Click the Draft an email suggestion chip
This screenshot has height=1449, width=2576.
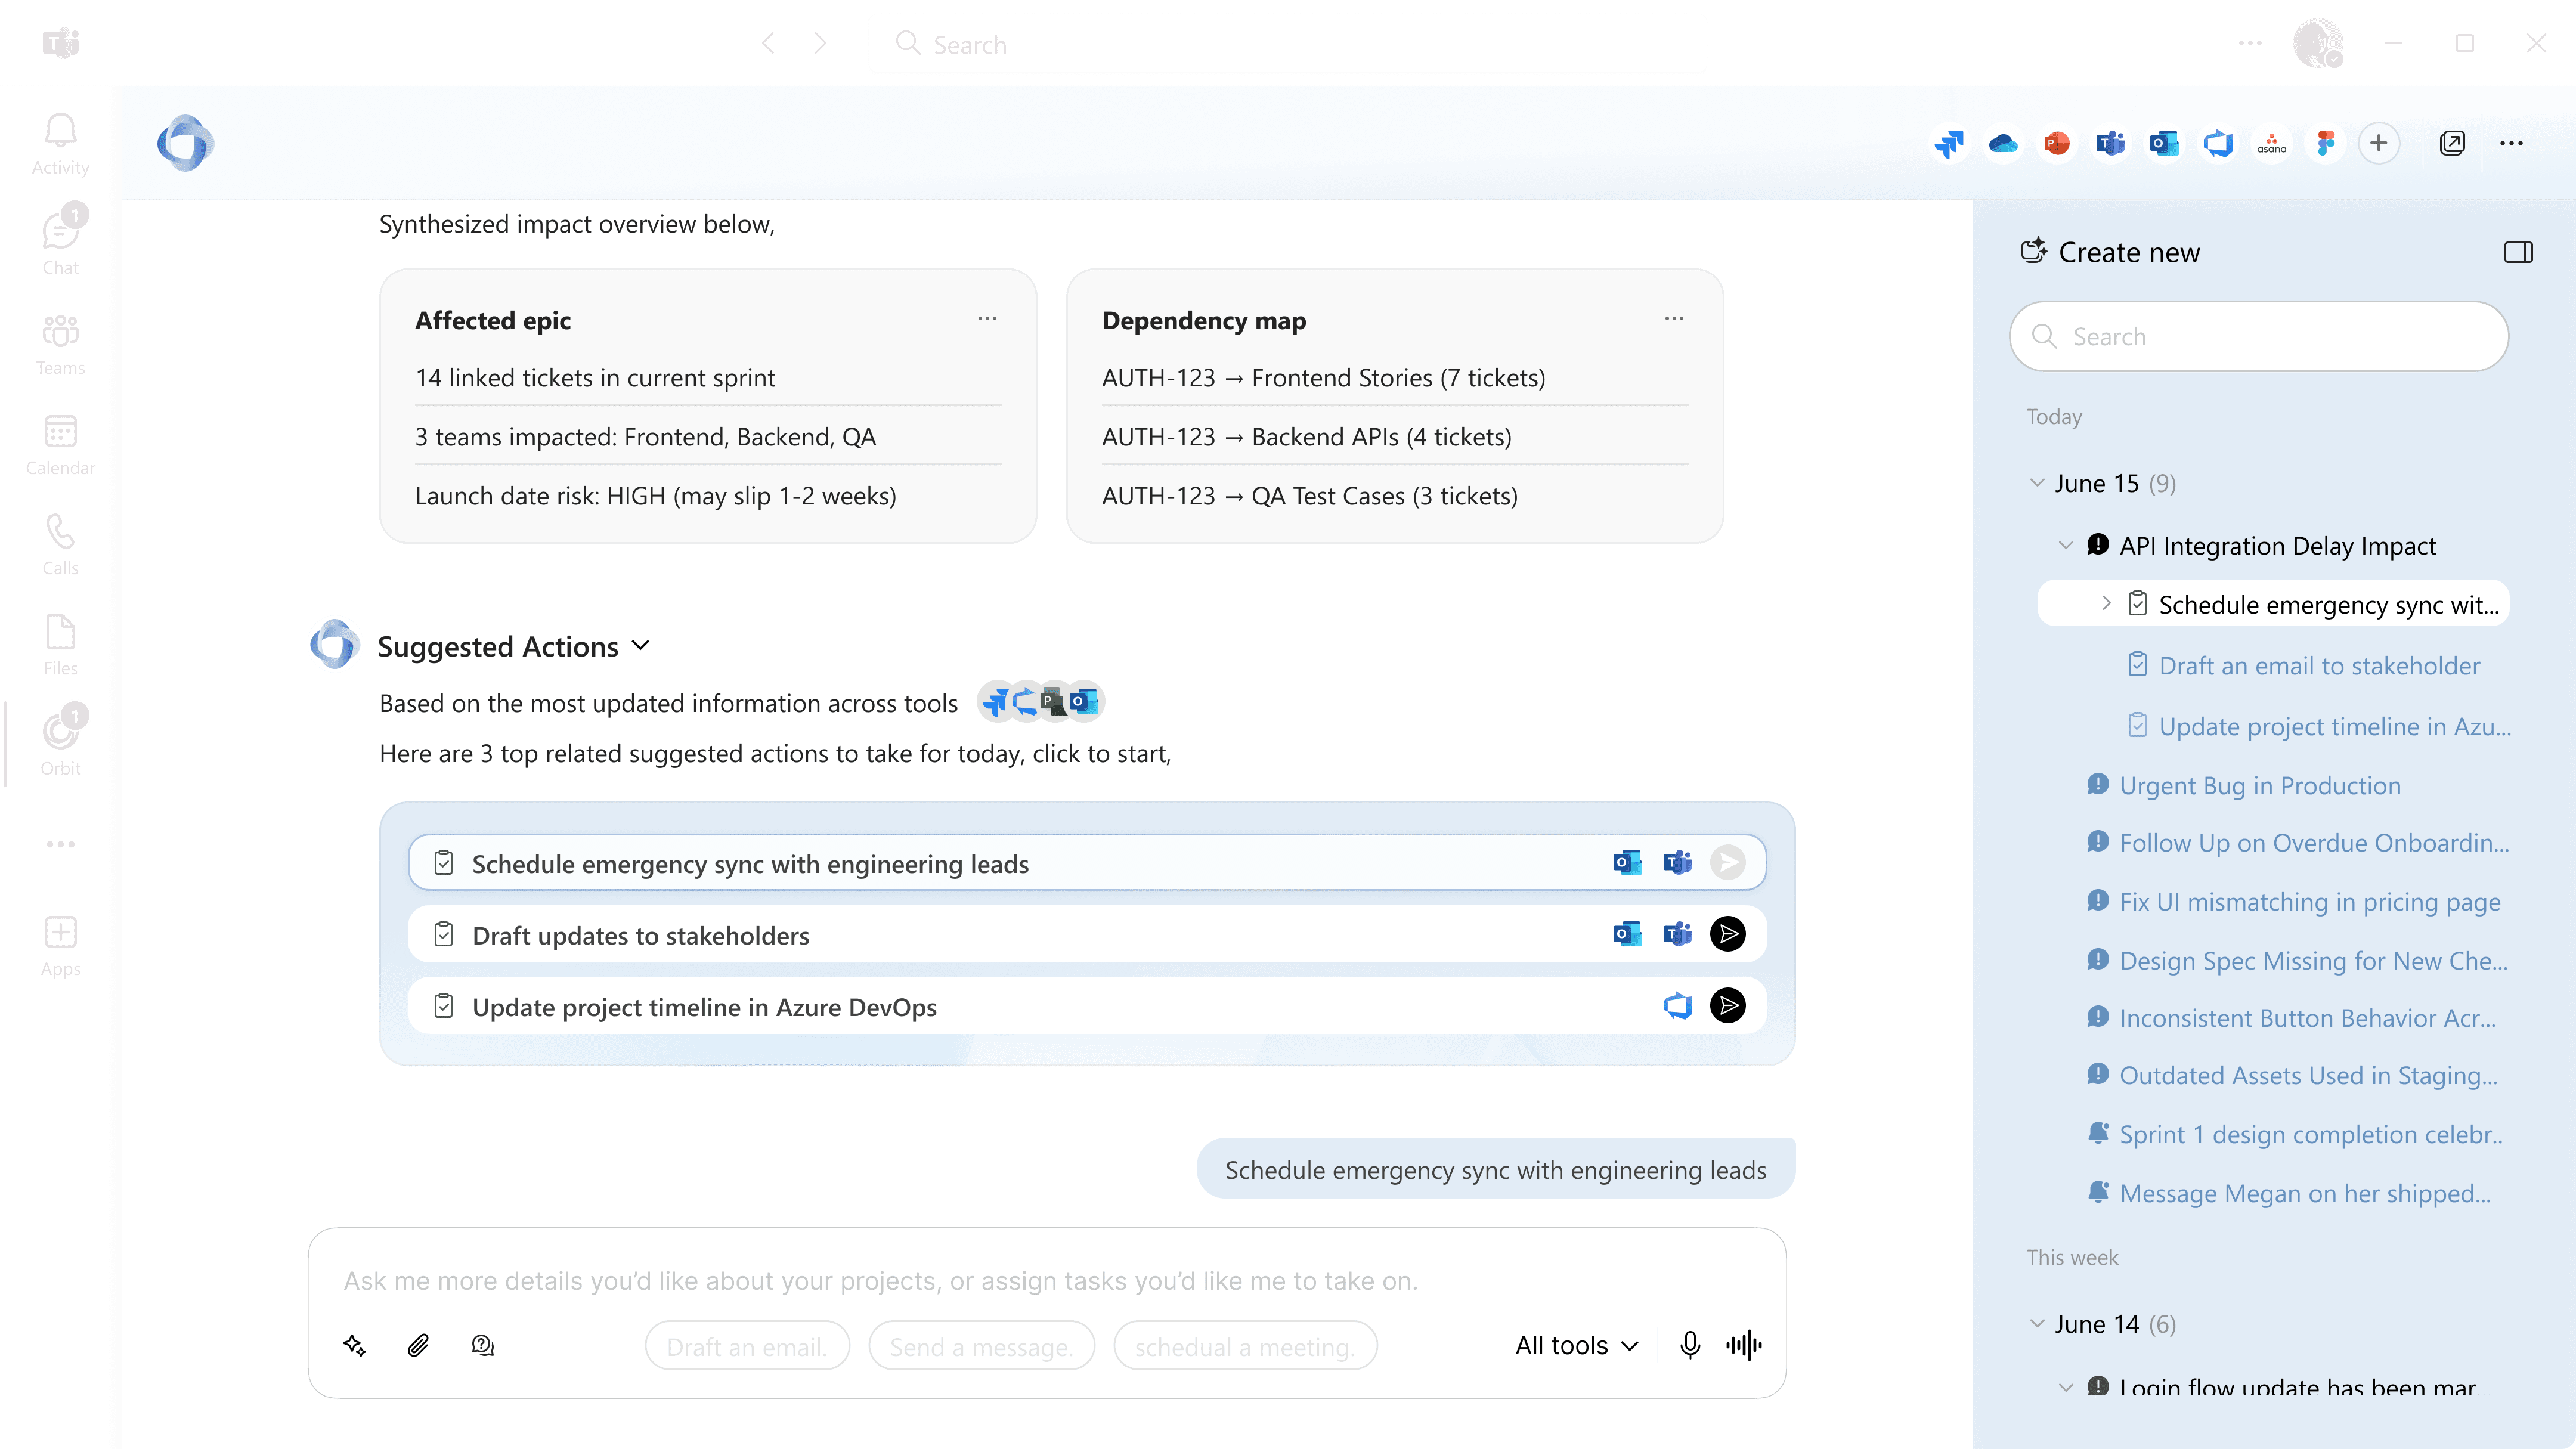(x=747, y=1347)
